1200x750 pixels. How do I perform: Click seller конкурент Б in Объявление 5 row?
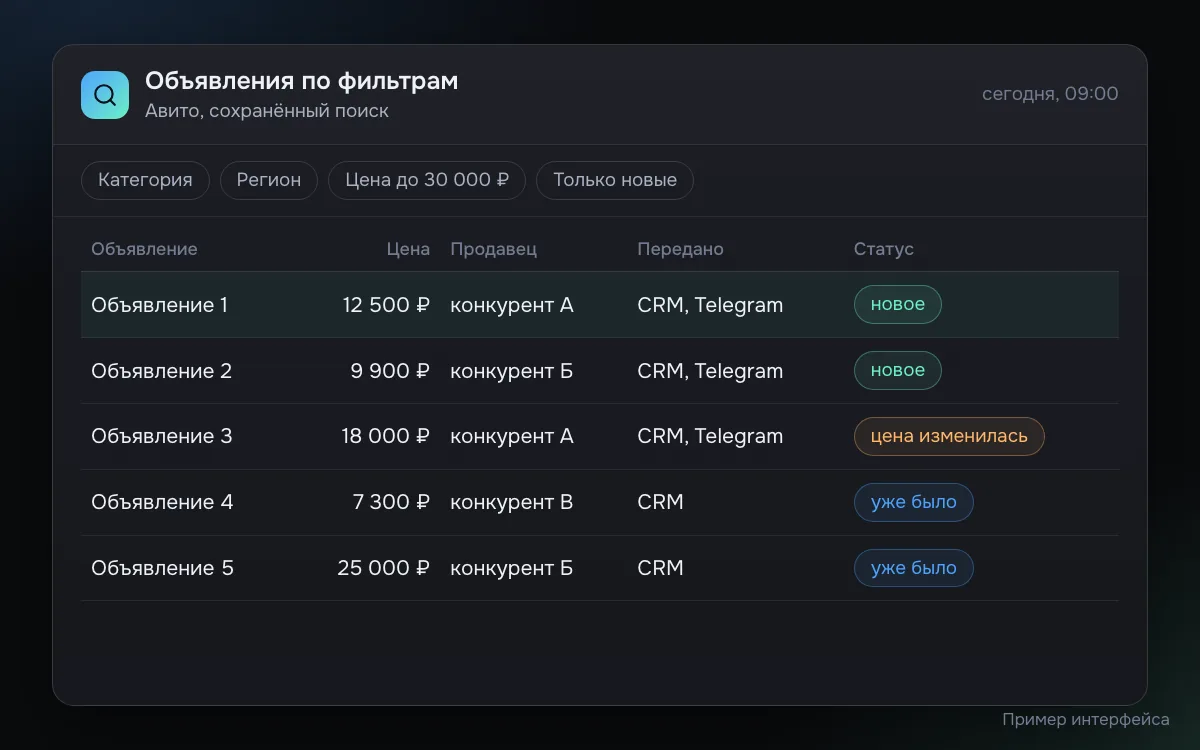tap(512, 568)
